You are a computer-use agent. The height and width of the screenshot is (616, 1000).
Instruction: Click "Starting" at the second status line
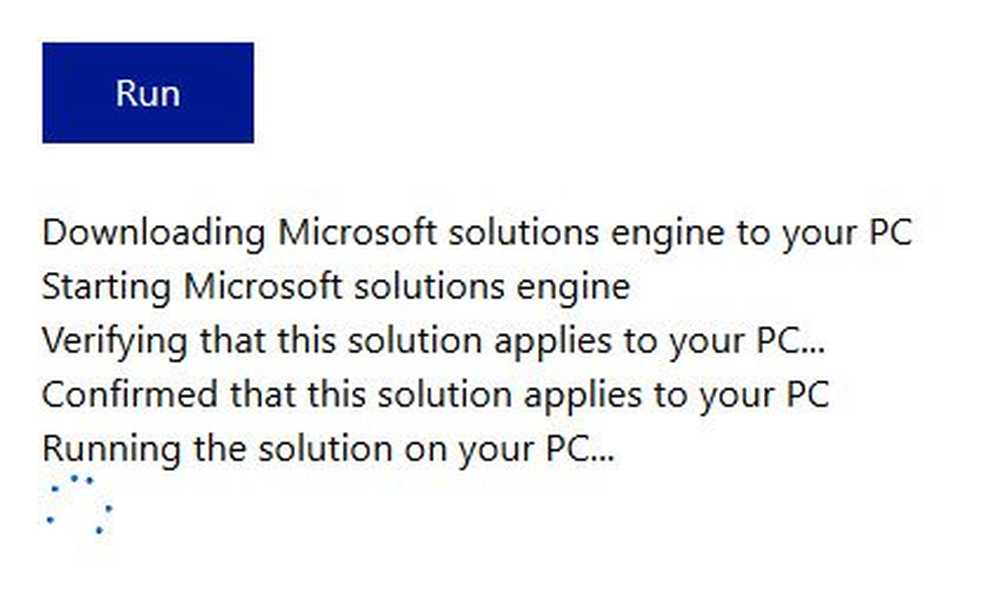click(107, 287)
